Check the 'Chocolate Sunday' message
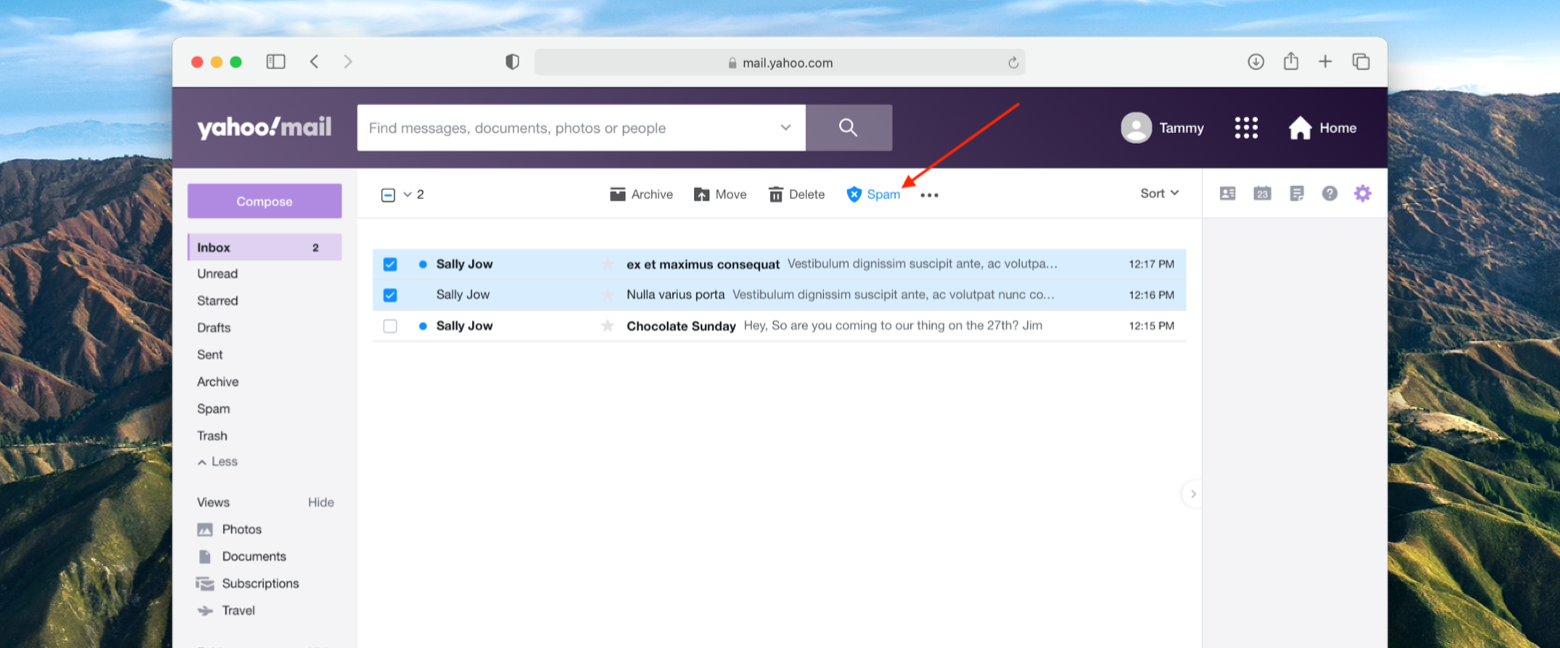This screenshot has width=1560, height=648. (x=390, y=326)
